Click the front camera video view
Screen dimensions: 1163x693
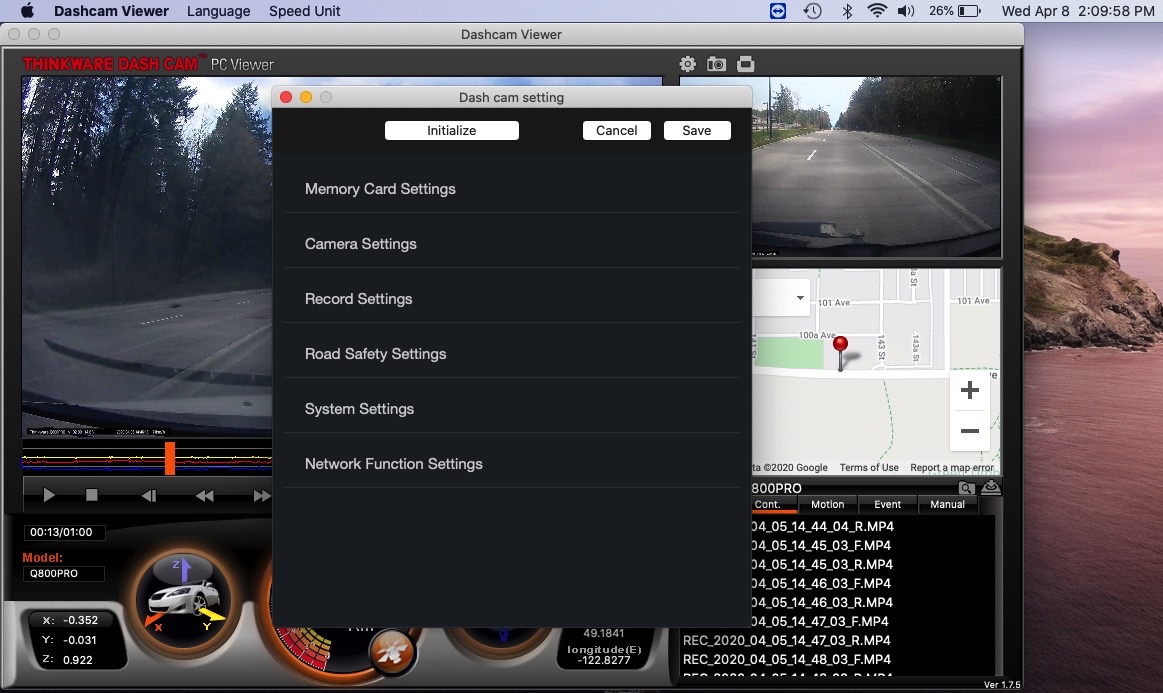[147, 256]
